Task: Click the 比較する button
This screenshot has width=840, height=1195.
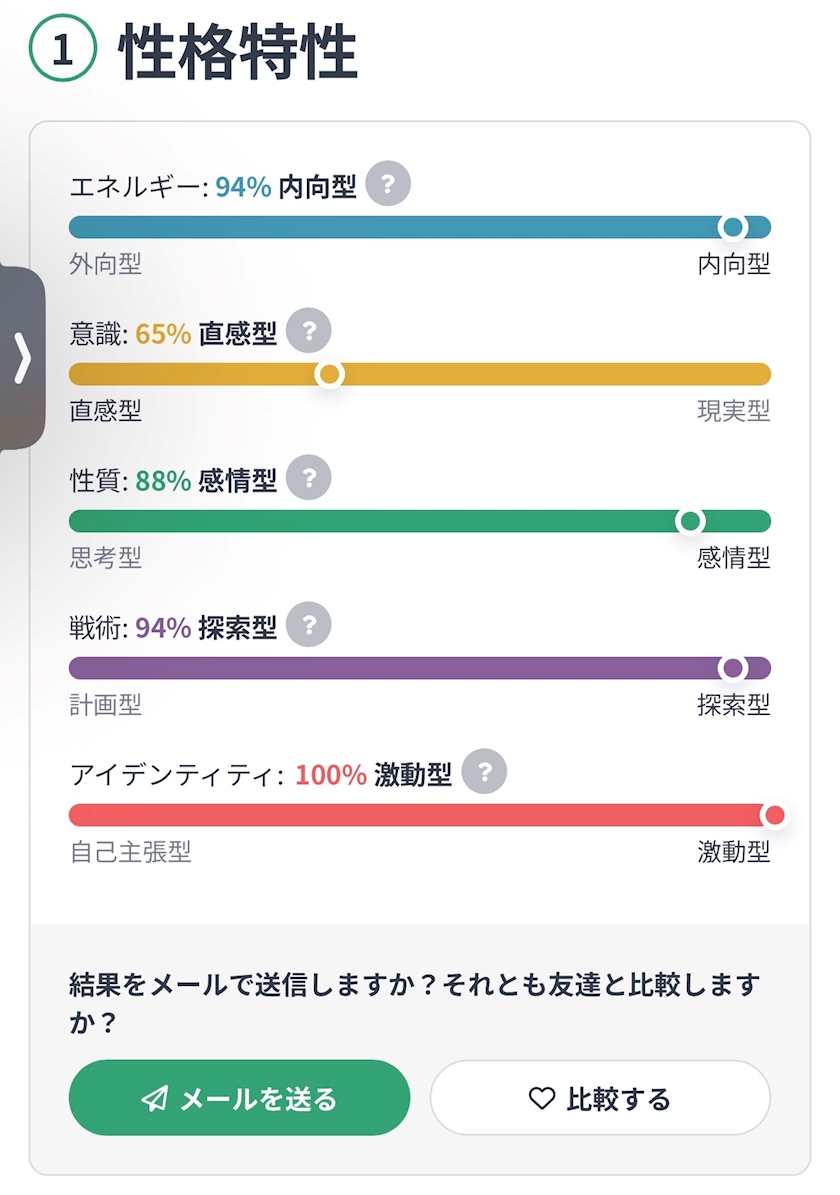Action: tap(600, 1097)
